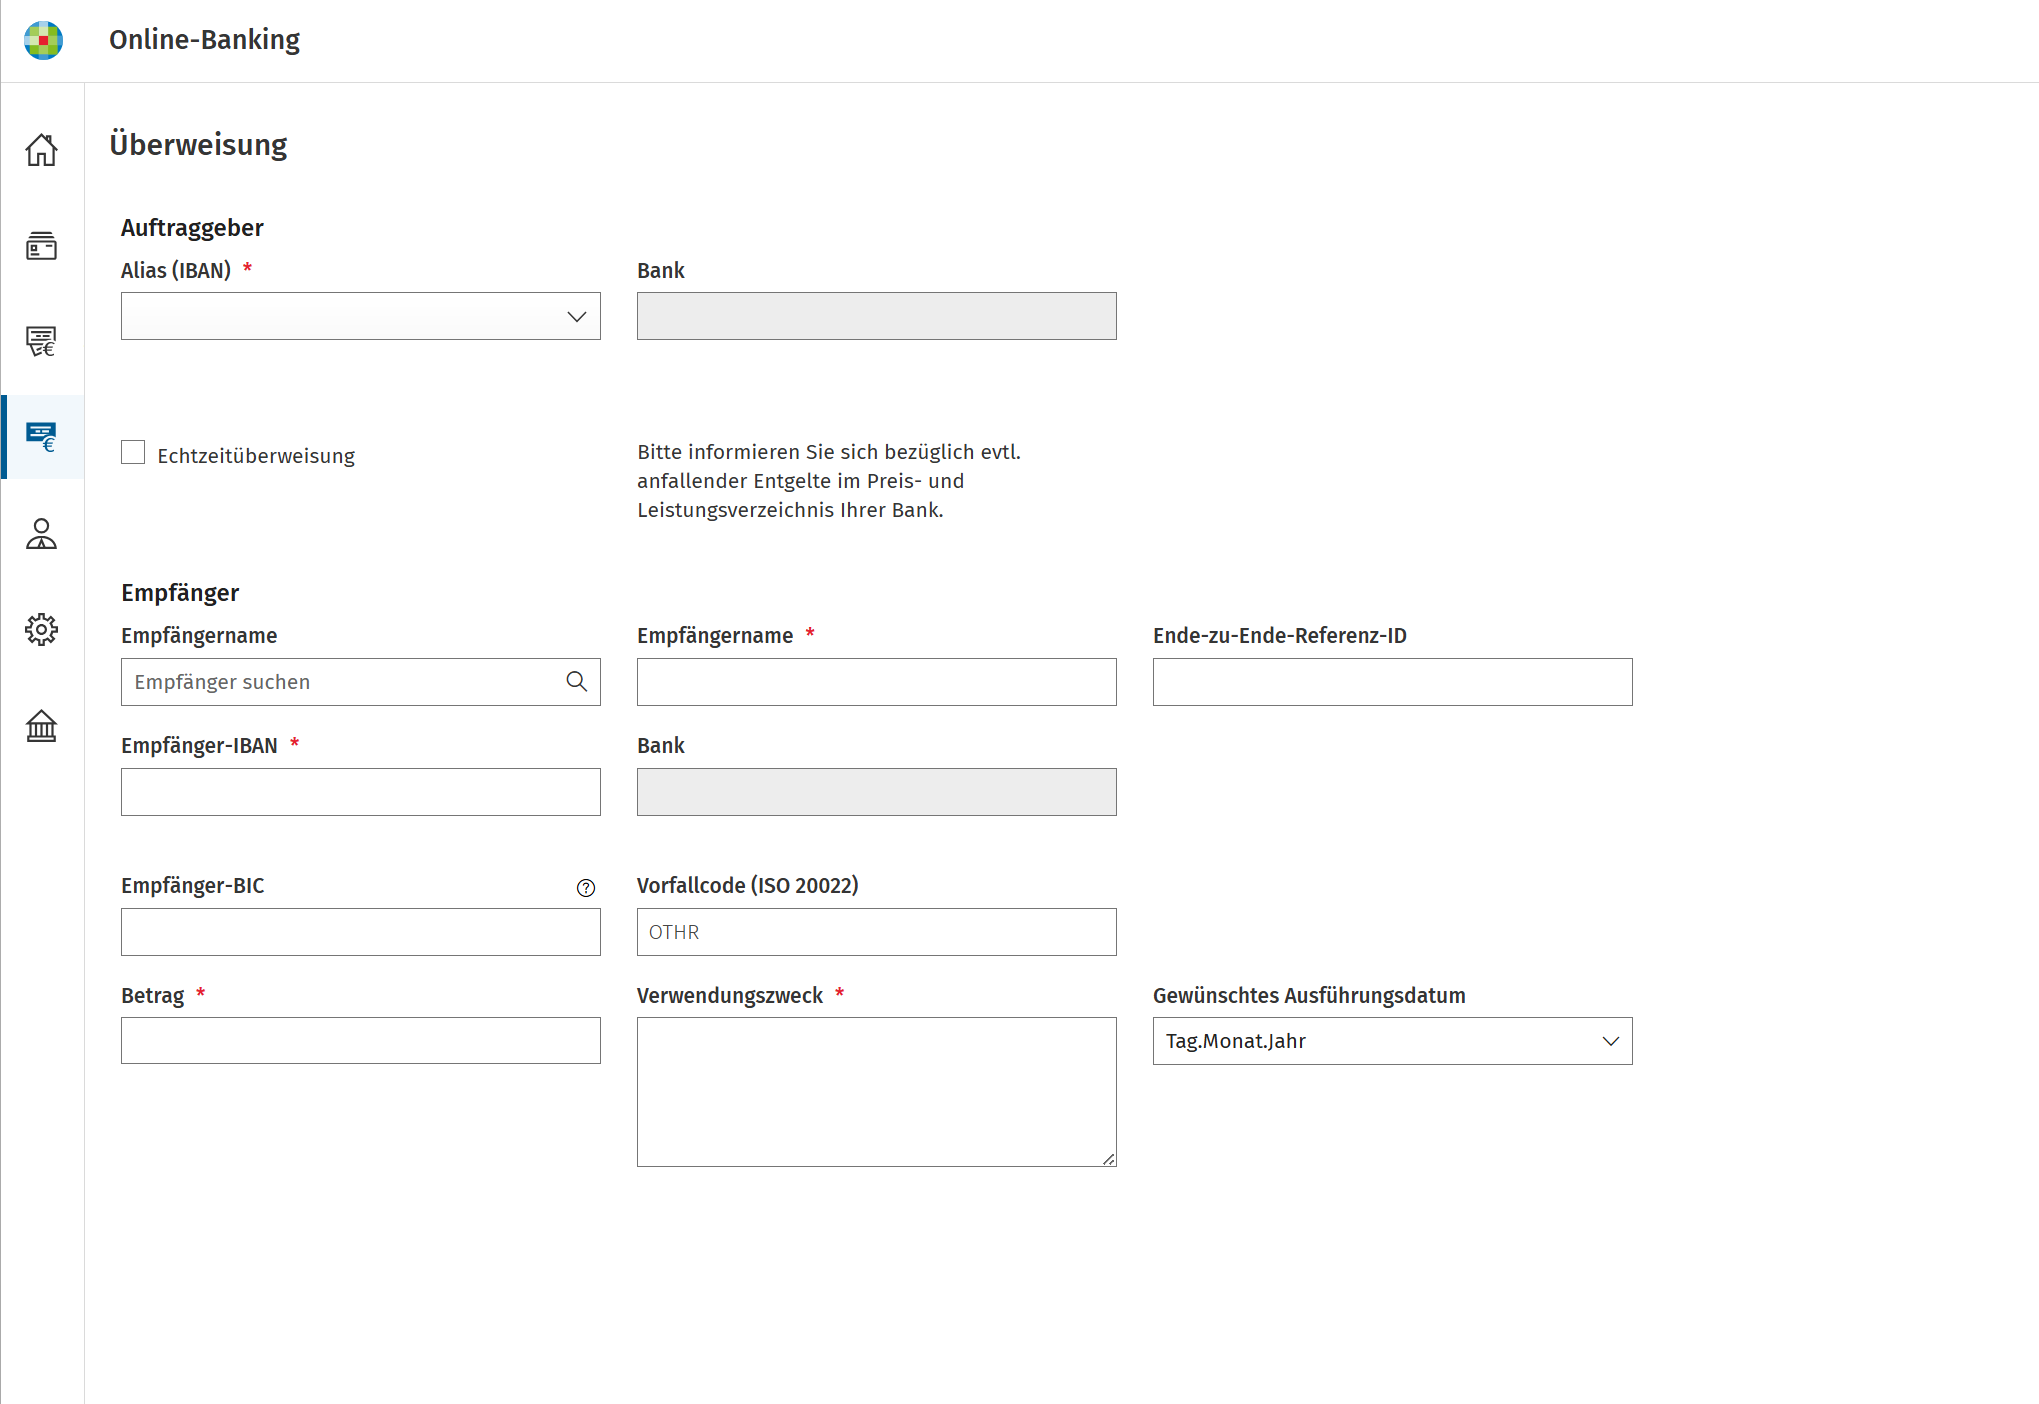Click the required Empfängername input field
The width and height of the screenshot is (2039, 1404).
pyautogui.click(x=877, y=682)
